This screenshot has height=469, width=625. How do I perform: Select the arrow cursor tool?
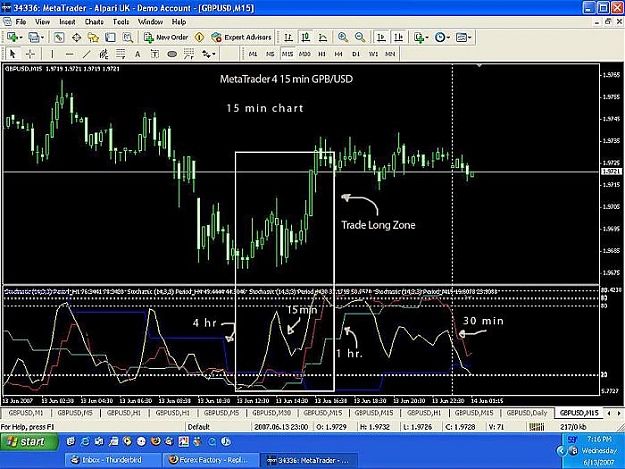pos(13,54)
